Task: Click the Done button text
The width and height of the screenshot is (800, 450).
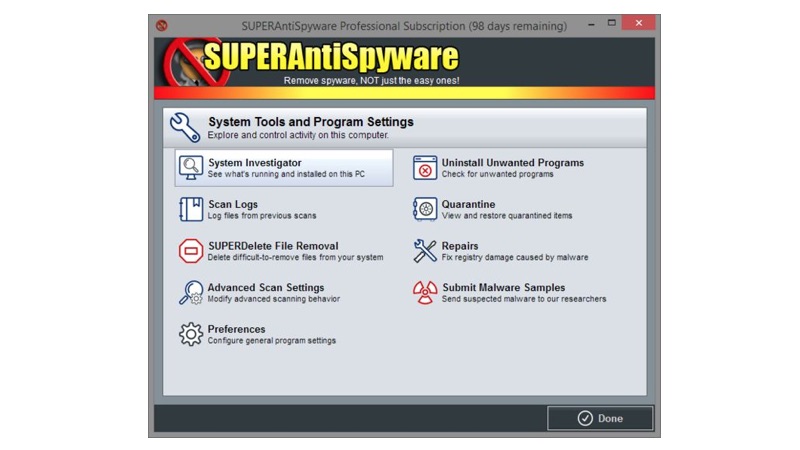Action: [610, 418]
